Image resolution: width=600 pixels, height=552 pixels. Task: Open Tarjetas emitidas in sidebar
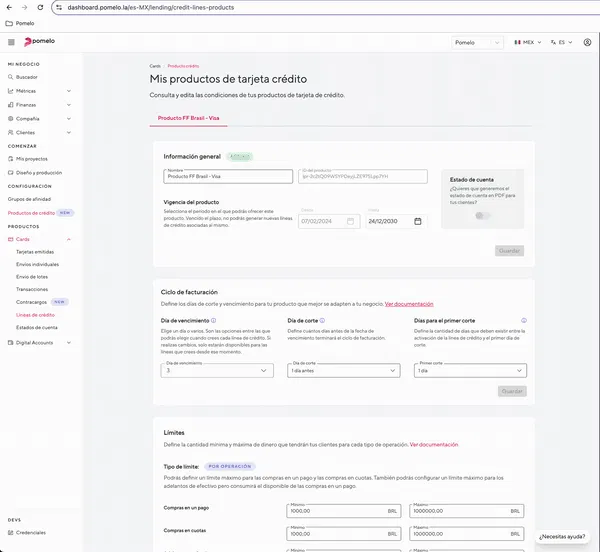(x=35, y=252)
